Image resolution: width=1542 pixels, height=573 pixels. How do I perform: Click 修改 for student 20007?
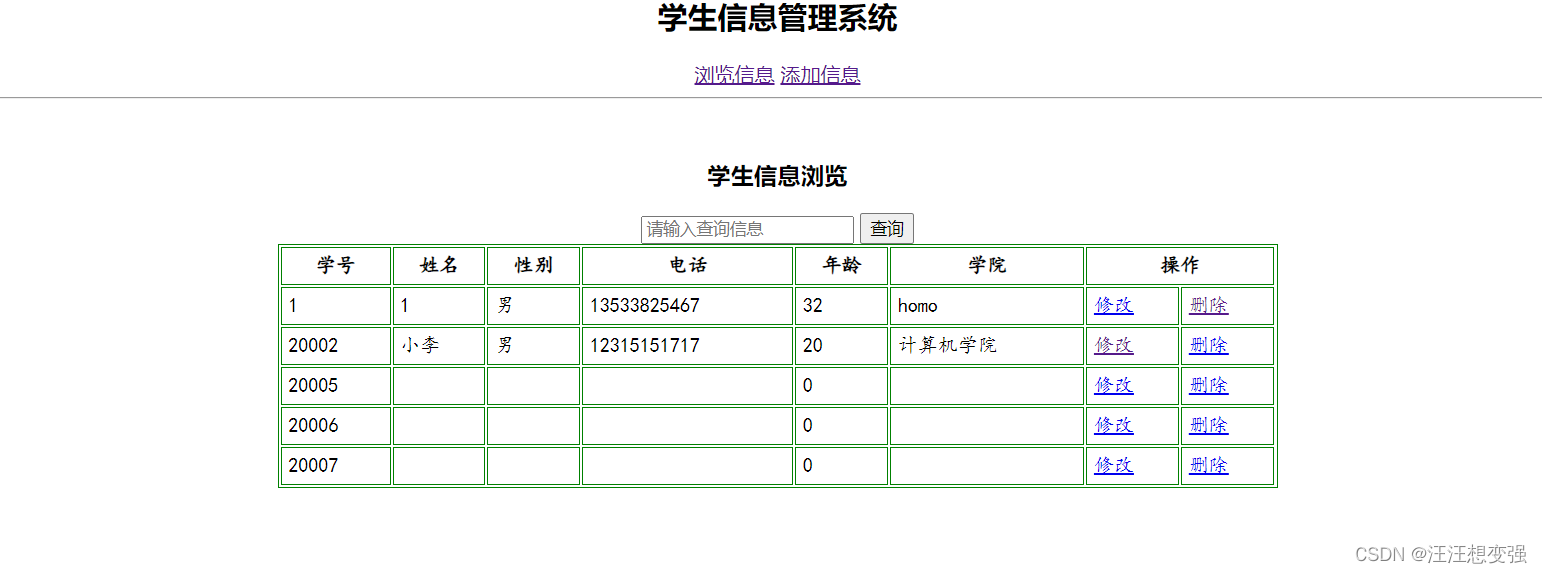coord(1114,465)
